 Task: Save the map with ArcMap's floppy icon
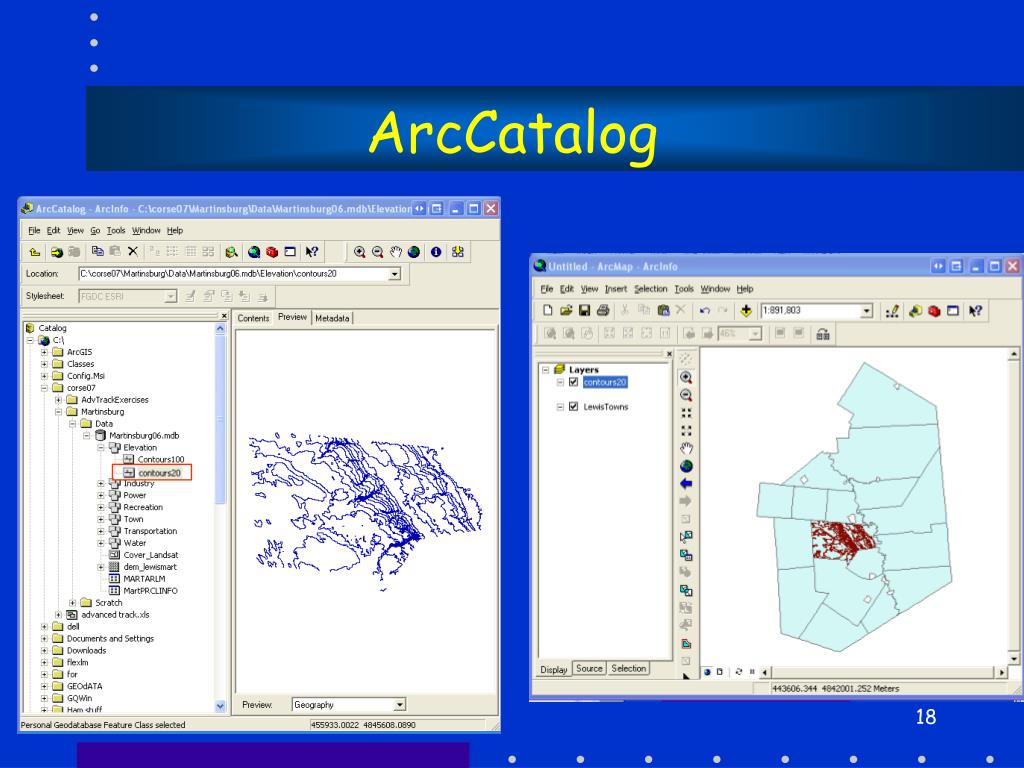tap(584, 310)
